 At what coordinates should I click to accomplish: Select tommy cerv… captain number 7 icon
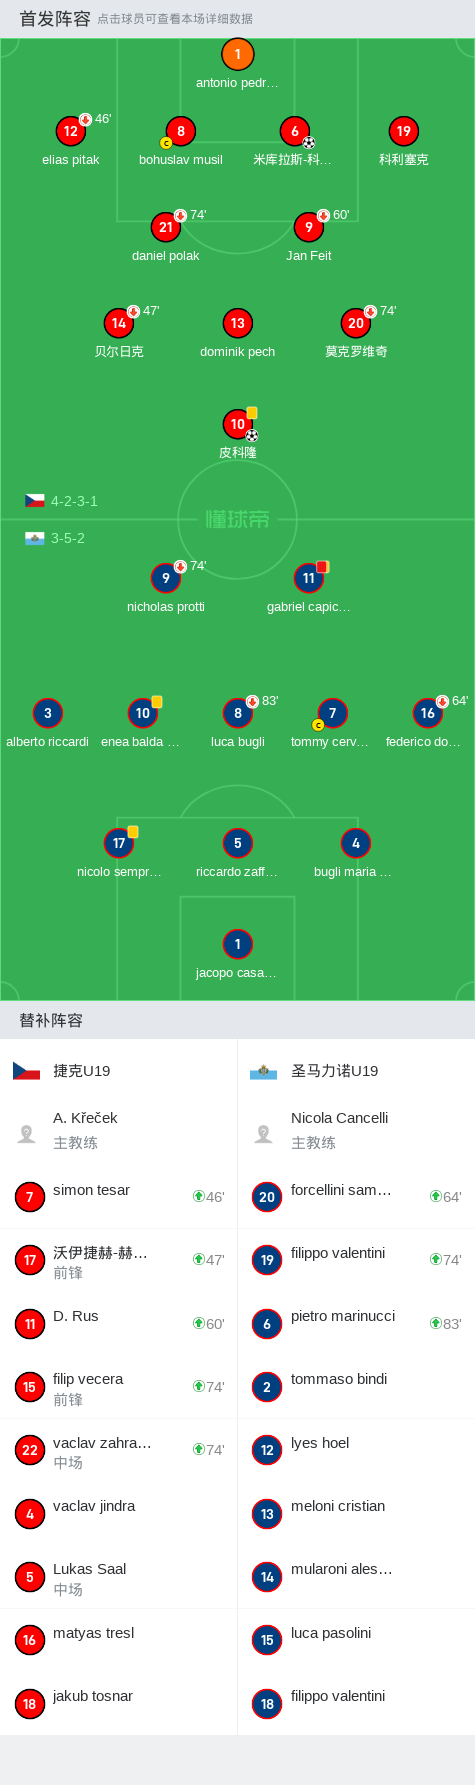point(332,713)
